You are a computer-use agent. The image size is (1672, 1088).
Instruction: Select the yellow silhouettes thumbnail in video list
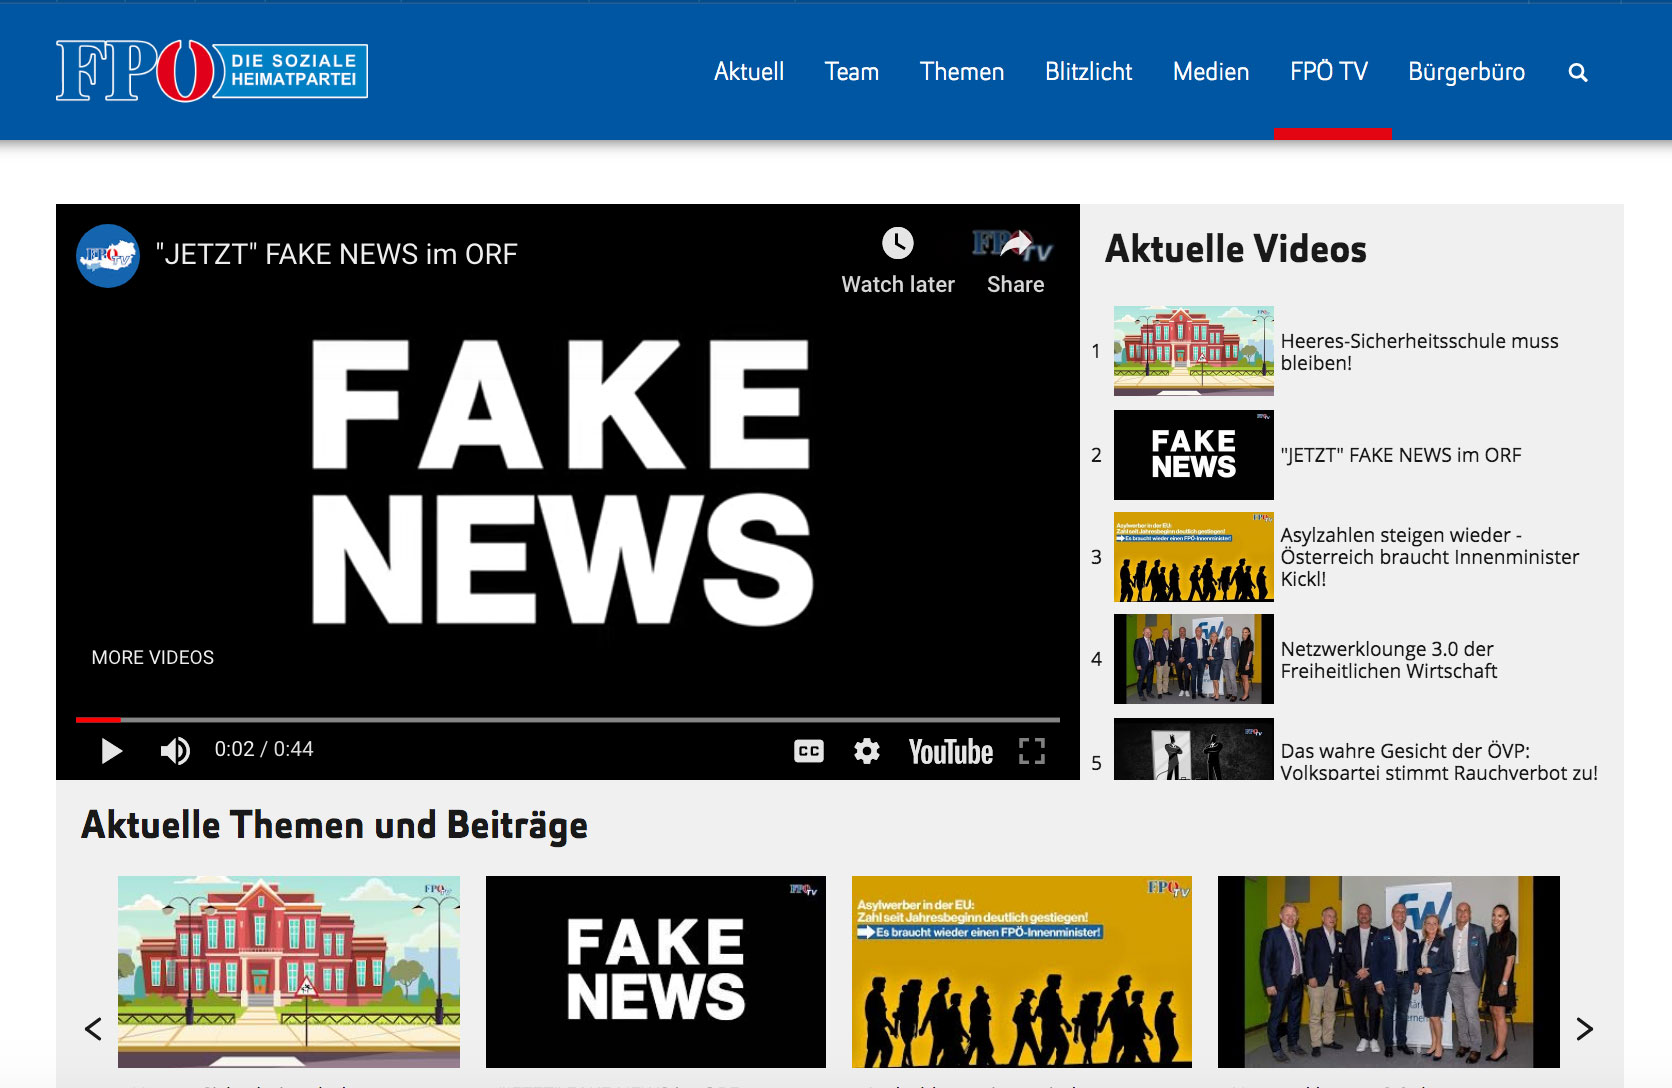point(1194,557)
